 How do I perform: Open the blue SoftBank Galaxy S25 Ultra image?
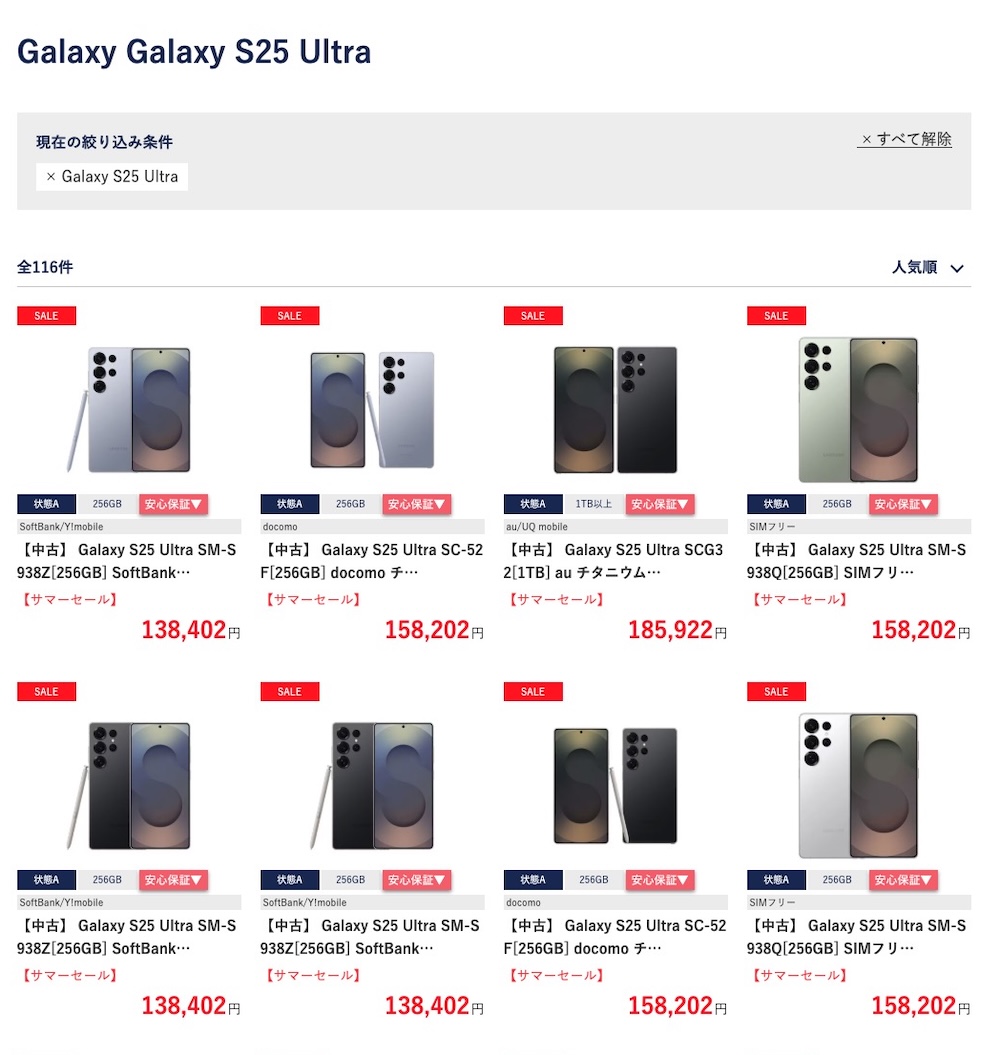[x=129, y=409]
